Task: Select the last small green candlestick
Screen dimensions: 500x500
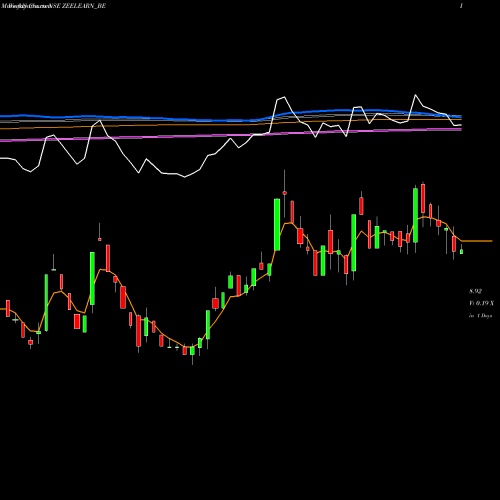Action: tap(461, 252)
